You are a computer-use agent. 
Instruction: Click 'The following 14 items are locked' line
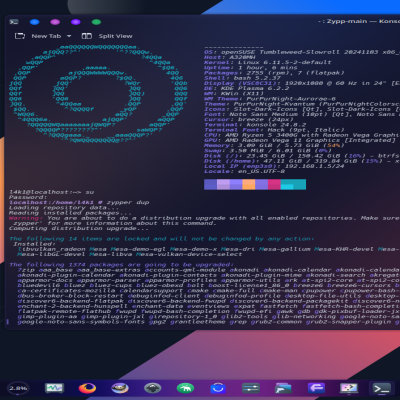click(162, 239)
